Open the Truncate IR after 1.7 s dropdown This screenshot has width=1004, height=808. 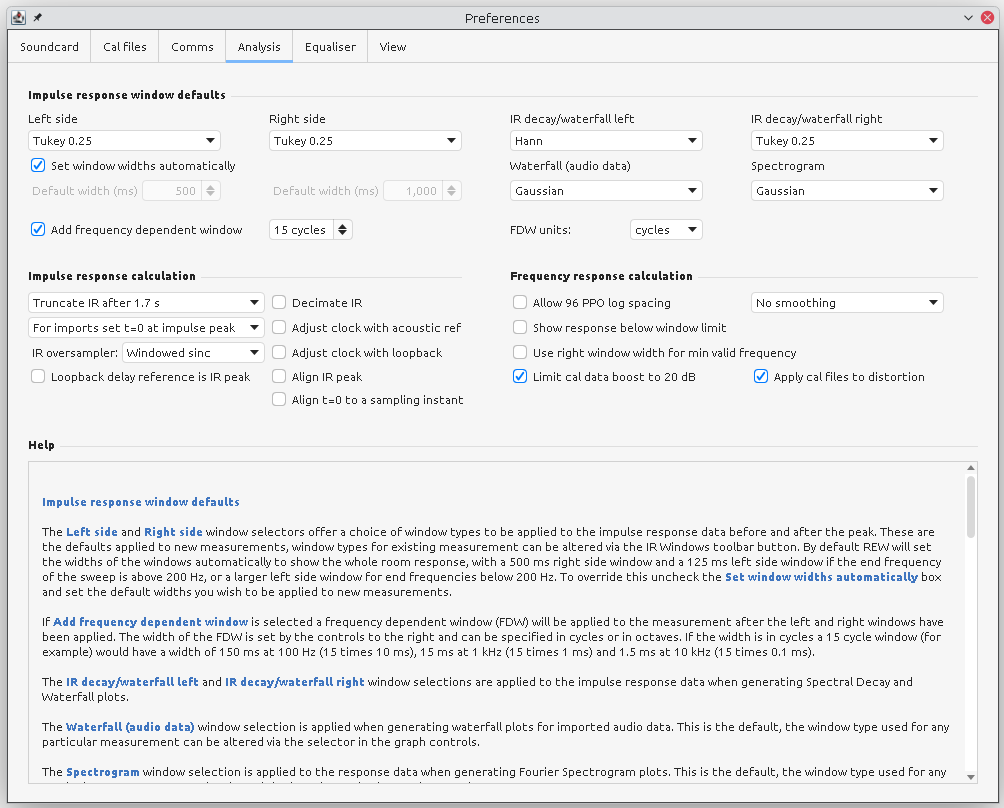click(x=146, y=303)
